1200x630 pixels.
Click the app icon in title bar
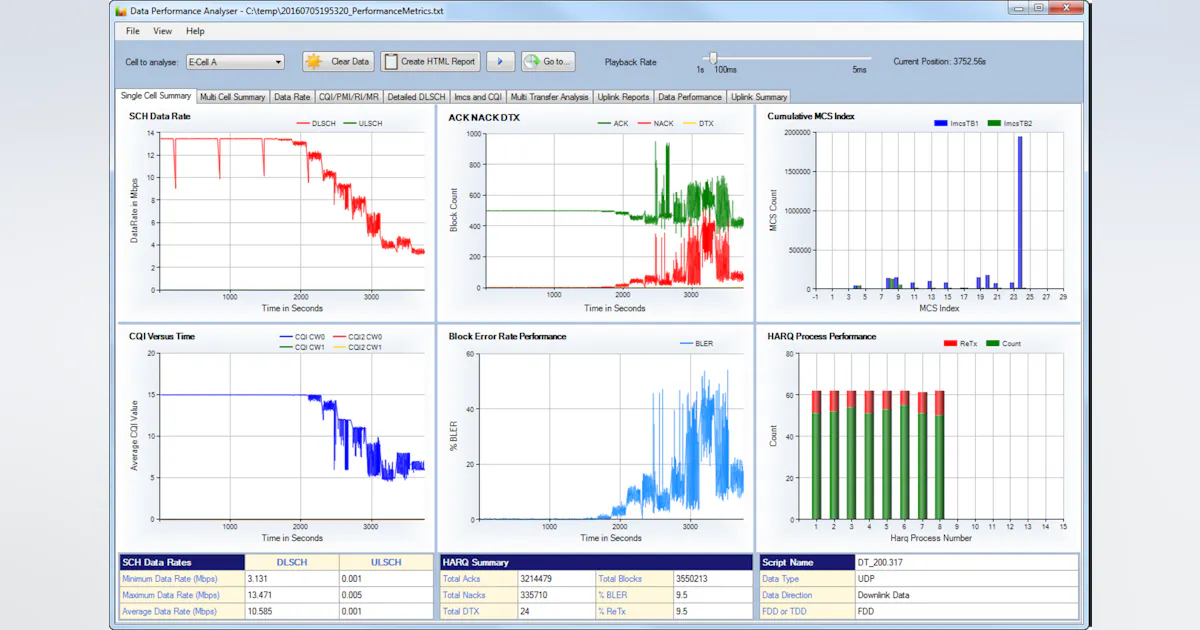click(x=121, y=9)
